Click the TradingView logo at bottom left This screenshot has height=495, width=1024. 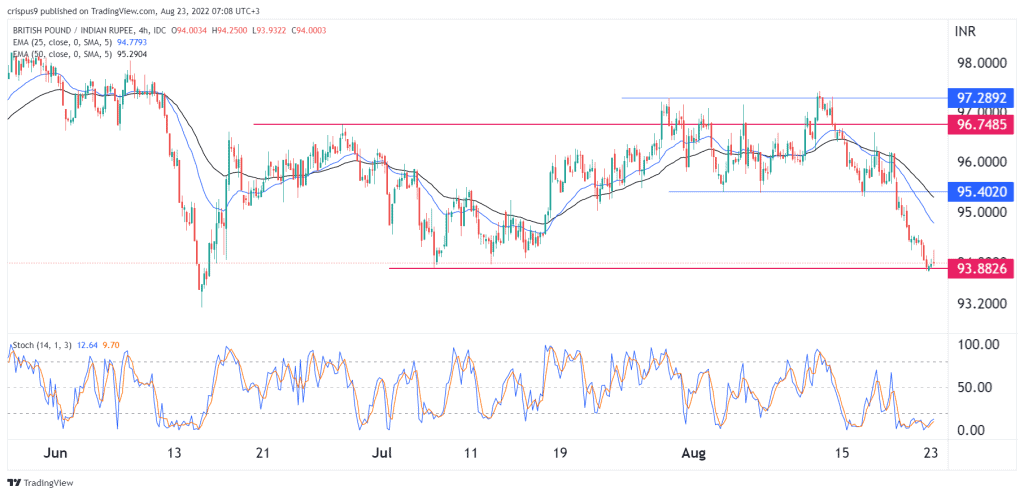[40, 483]
